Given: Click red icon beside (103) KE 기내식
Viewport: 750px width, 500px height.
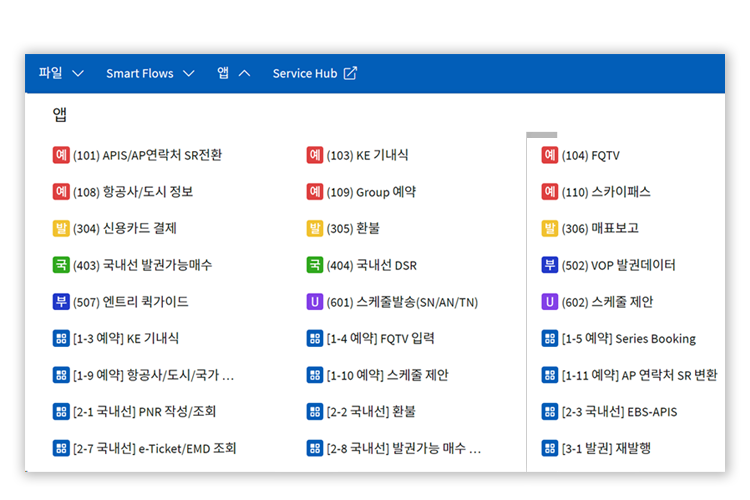Looking at the screenshot, I should coord(315,155).
